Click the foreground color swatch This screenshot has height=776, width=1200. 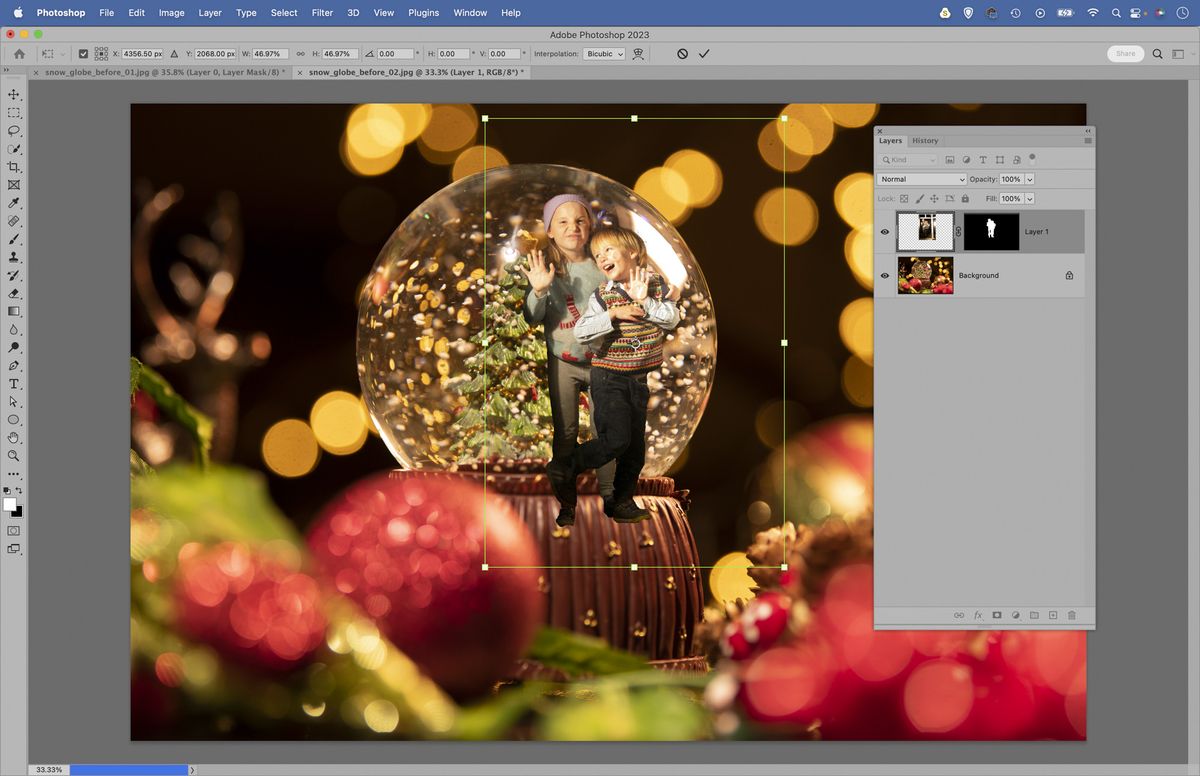(x=10, y=506)
